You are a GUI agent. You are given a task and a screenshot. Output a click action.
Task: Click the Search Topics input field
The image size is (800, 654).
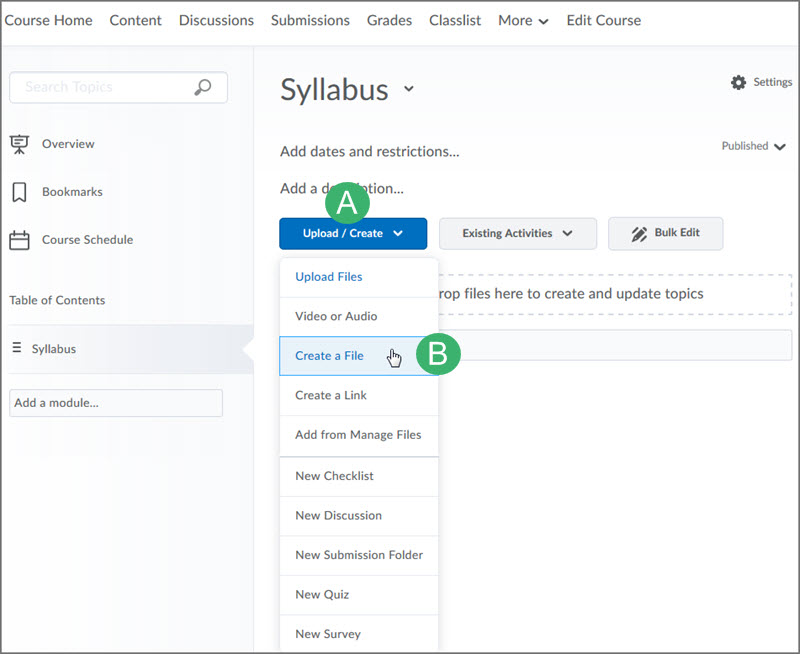tap(118, 87)
